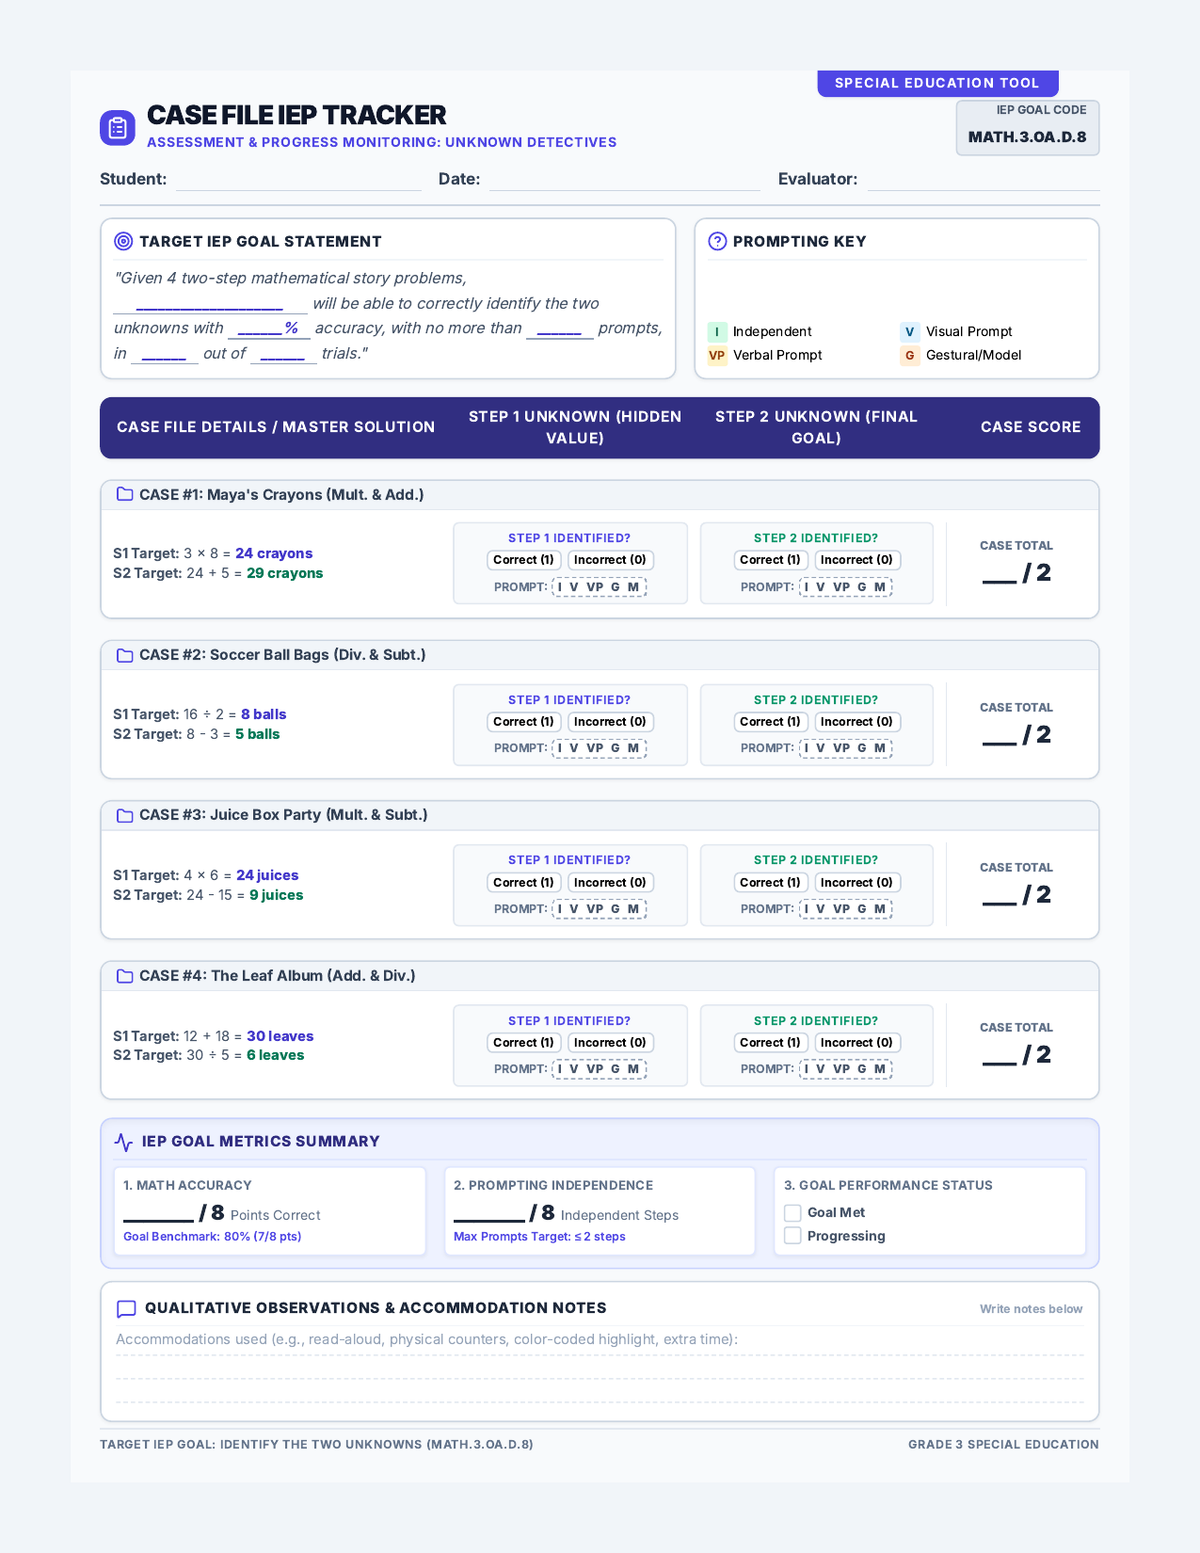This screenshot has height=1553, width=1200.
Task: Click the folder icon for Case #1 Maya's Crayons
Action: point(125,494)
